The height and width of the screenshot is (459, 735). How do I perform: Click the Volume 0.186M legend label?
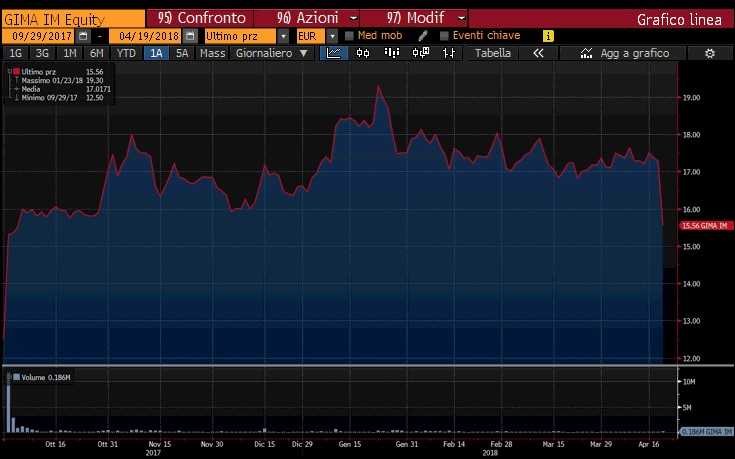(46, 377)
